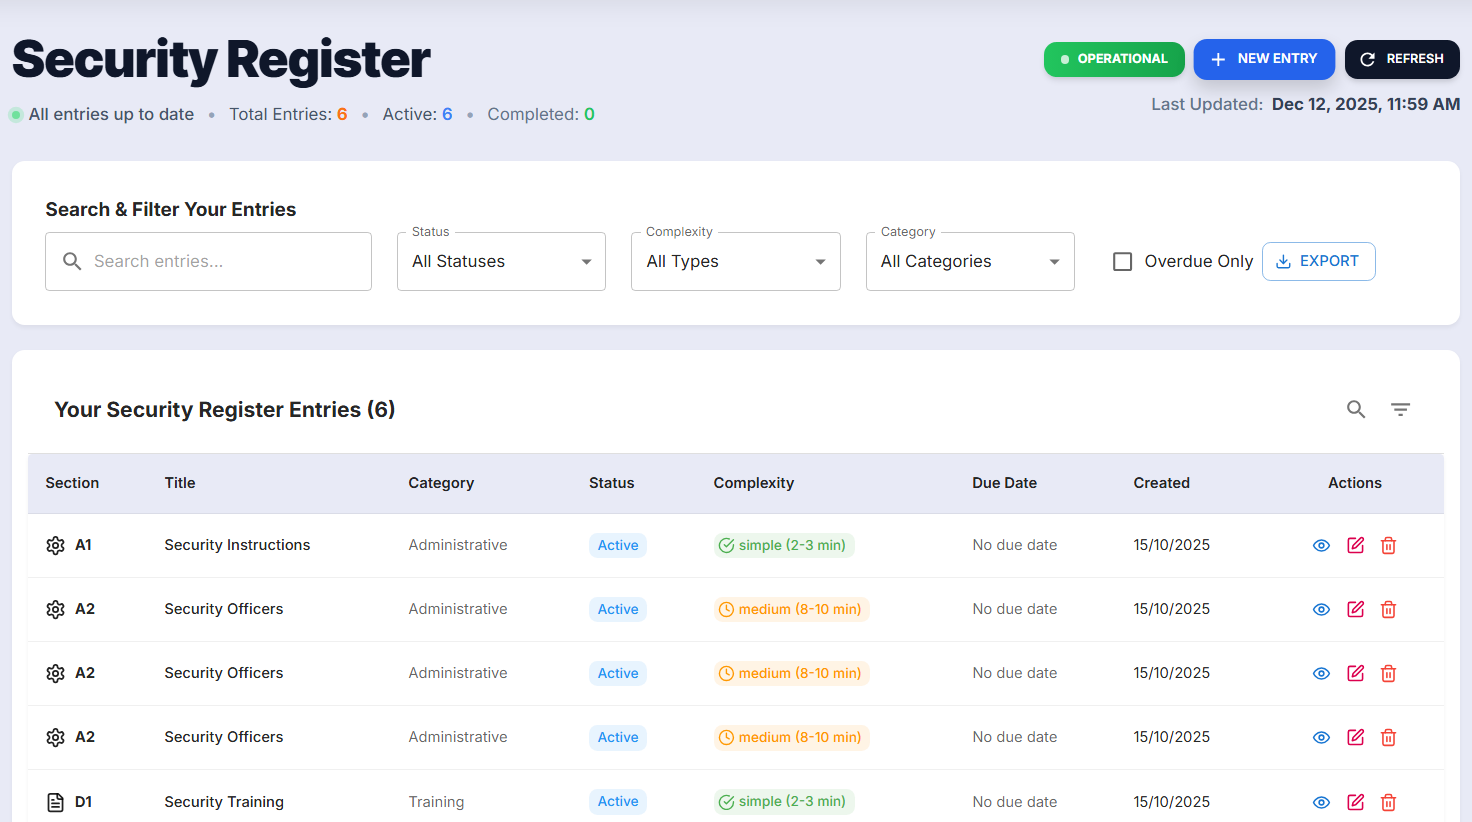1472x822 pixels.
Task: Open the filter list icon above the table
Action: (x=1400, y=409)
